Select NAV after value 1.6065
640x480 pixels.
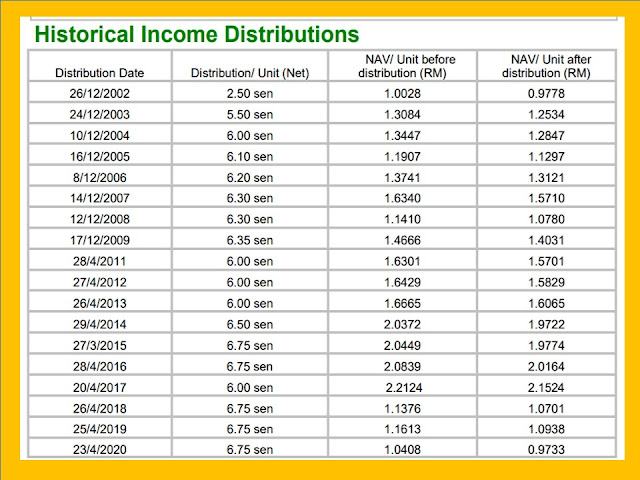(547, 304)
